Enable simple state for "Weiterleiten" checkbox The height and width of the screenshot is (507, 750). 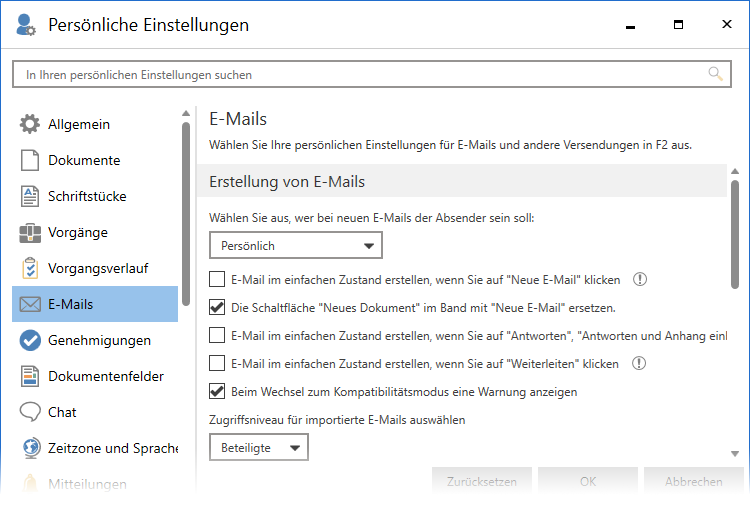(x=217, y=363)
